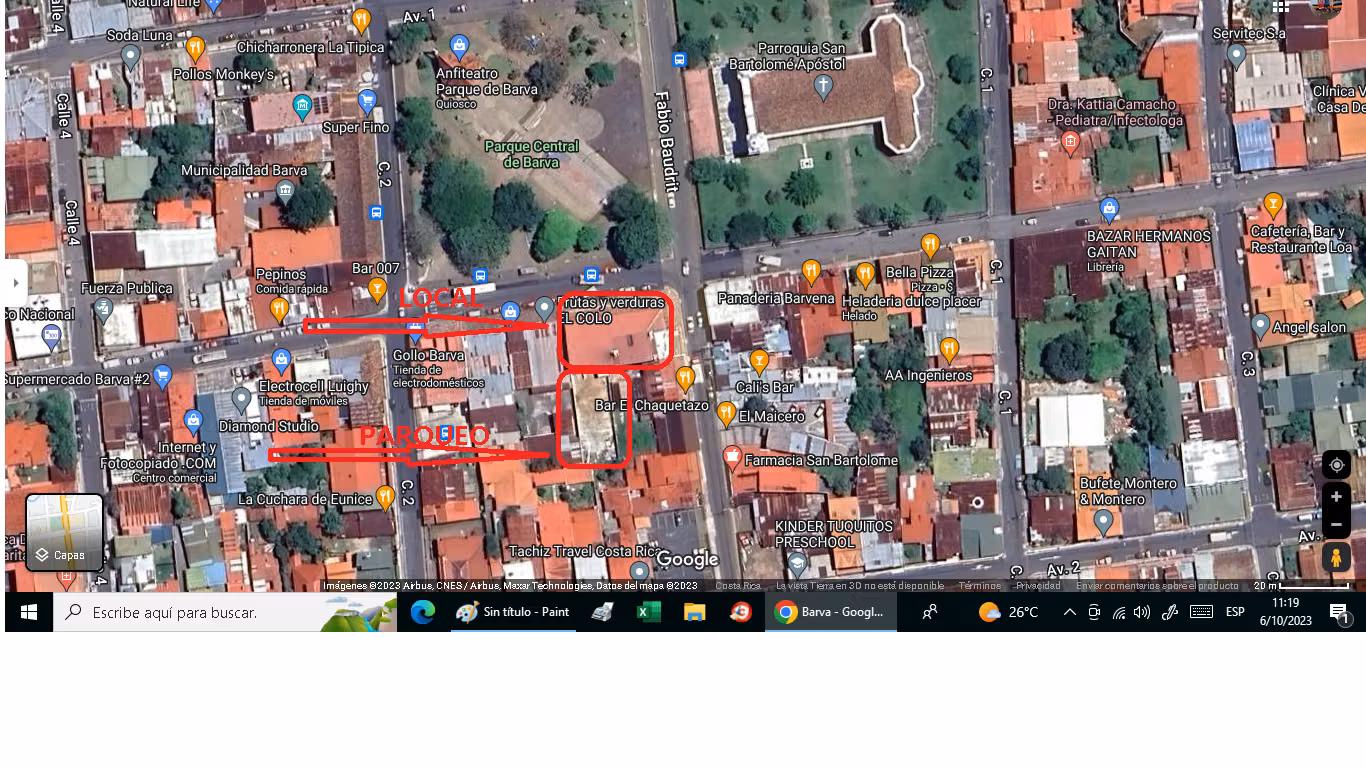The image size is (1366, 768).
Task: Click the El Maicero restaurant pin
Action: coord(726,414)
